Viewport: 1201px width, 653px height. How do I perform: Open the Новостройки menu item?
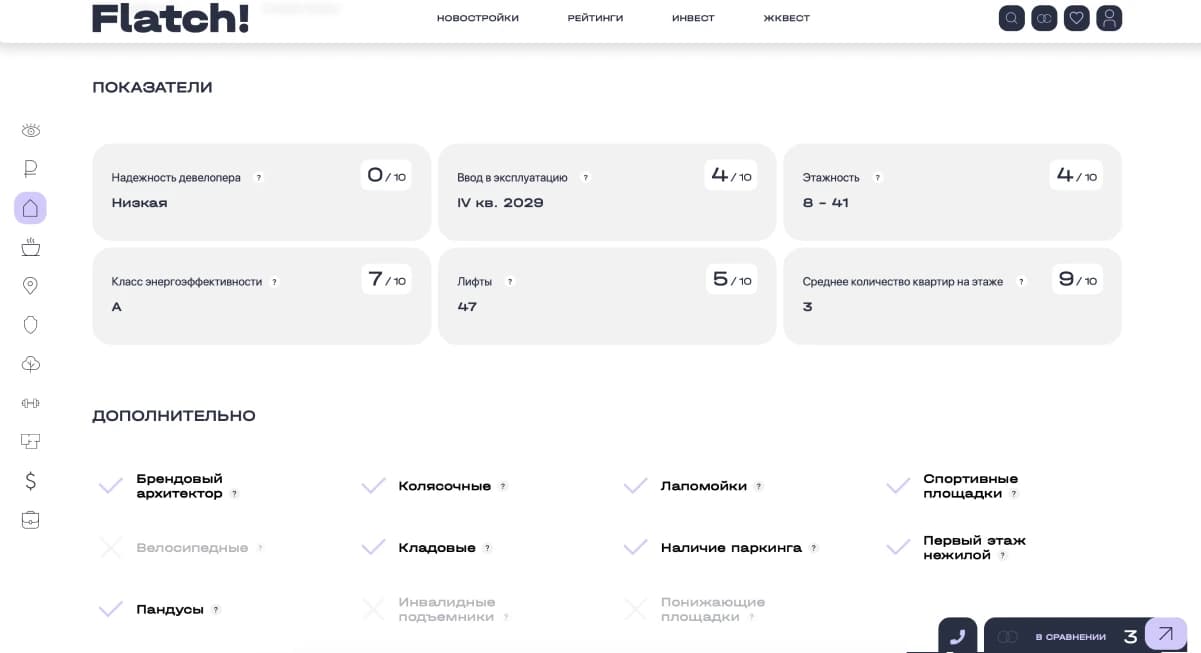coord(478,19)
